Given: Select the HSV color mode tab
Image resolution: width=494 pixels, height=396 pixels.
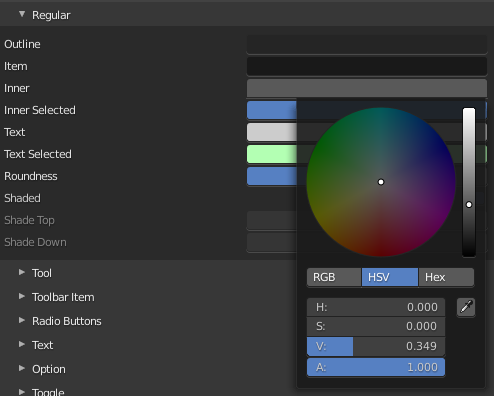Looking at the screenshot, I should pos(390,277).
